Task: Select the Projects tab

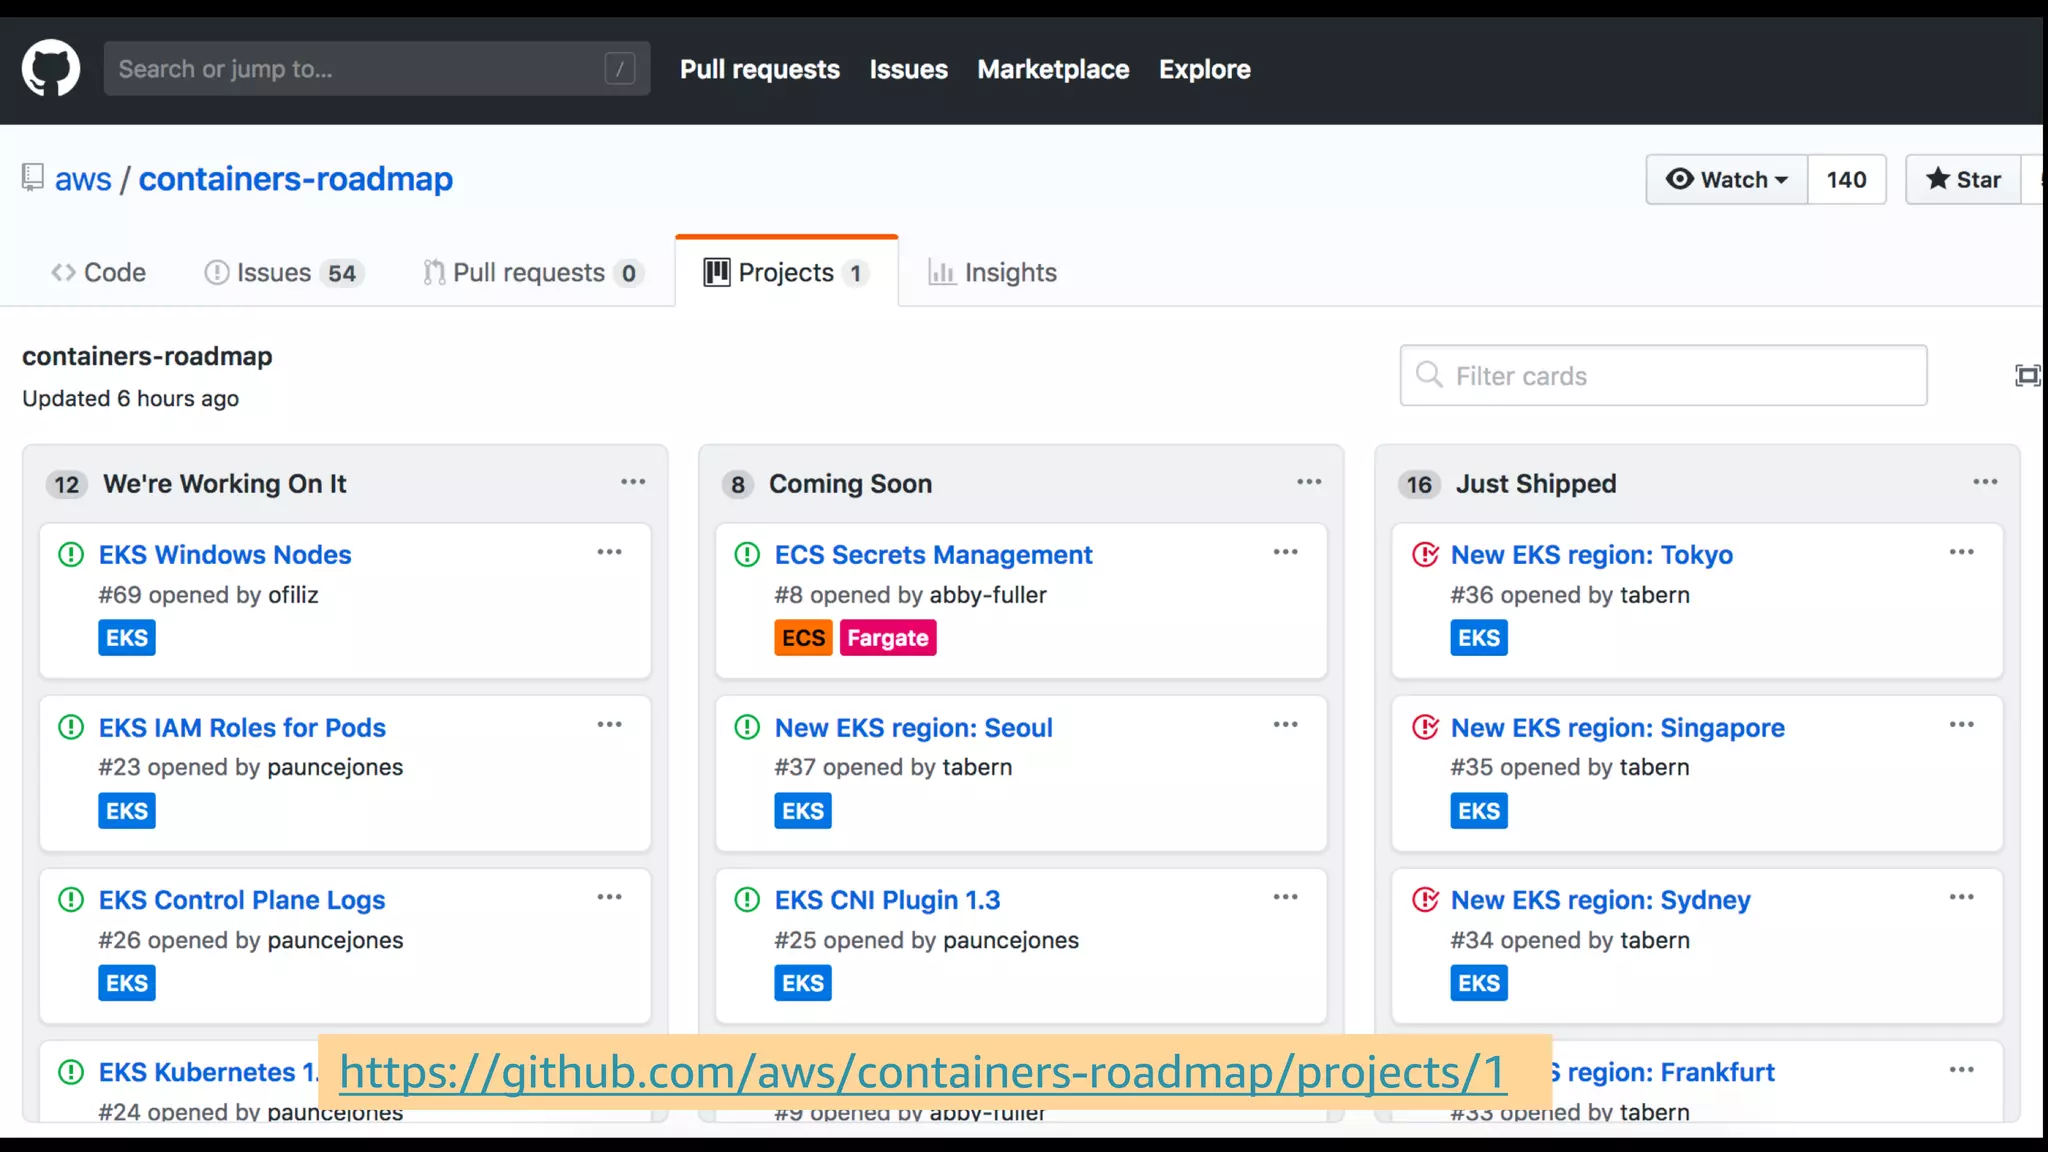Action: coord(786,272)
